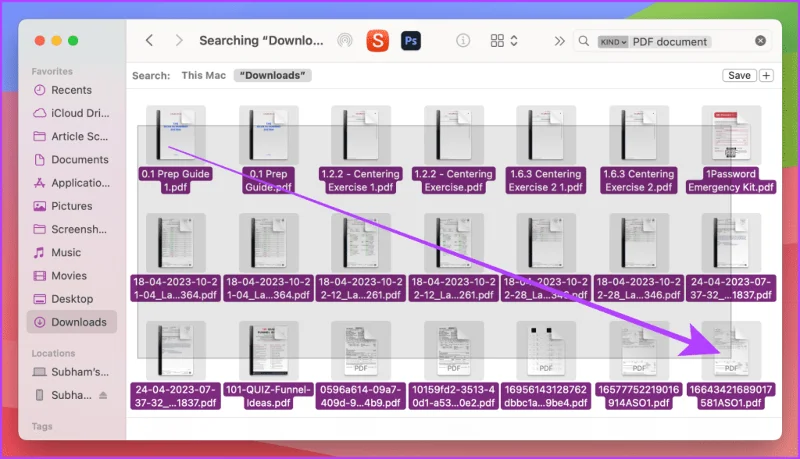Select 16577752219016914ASO1.pdf icon
The image size is (800, 459).
coord(639,350)
